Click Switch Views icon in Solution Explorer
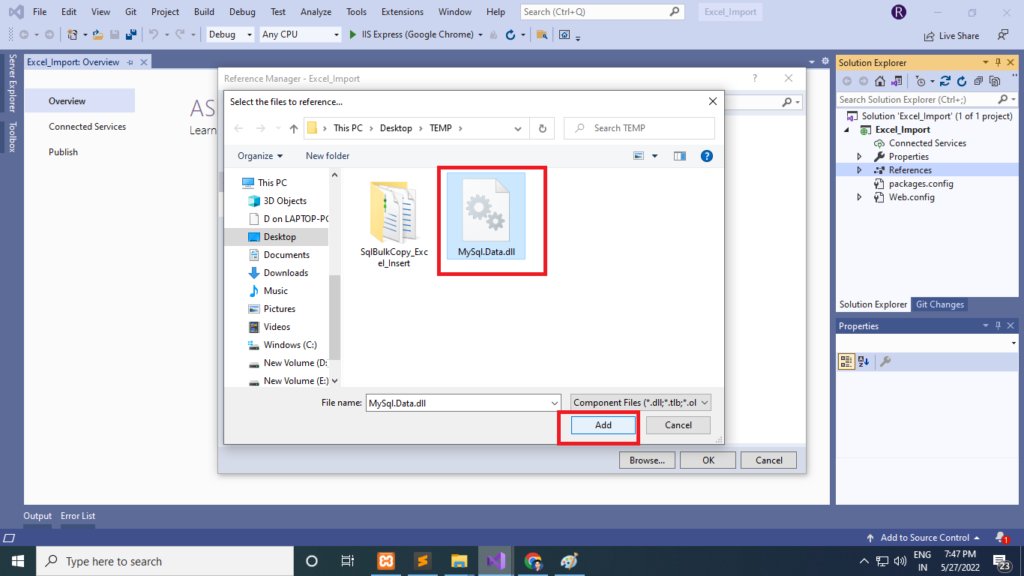Image resolution: width=1024 pixels, height=576 pixels. click(x=897, y=82)
